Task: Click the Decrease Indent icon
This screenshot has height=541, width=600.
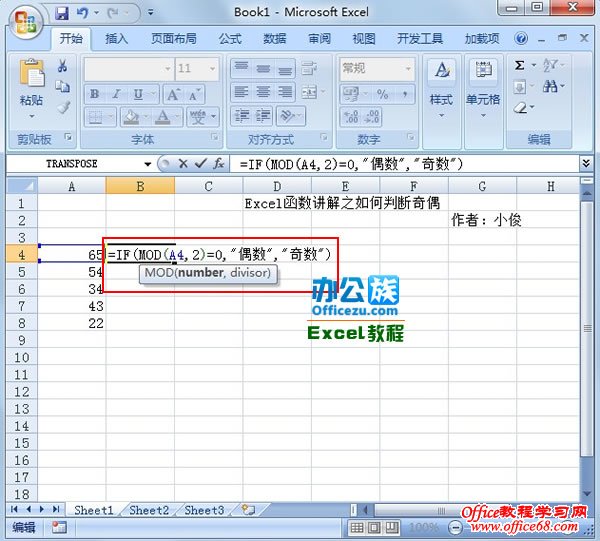Action: tap(242, 116)
